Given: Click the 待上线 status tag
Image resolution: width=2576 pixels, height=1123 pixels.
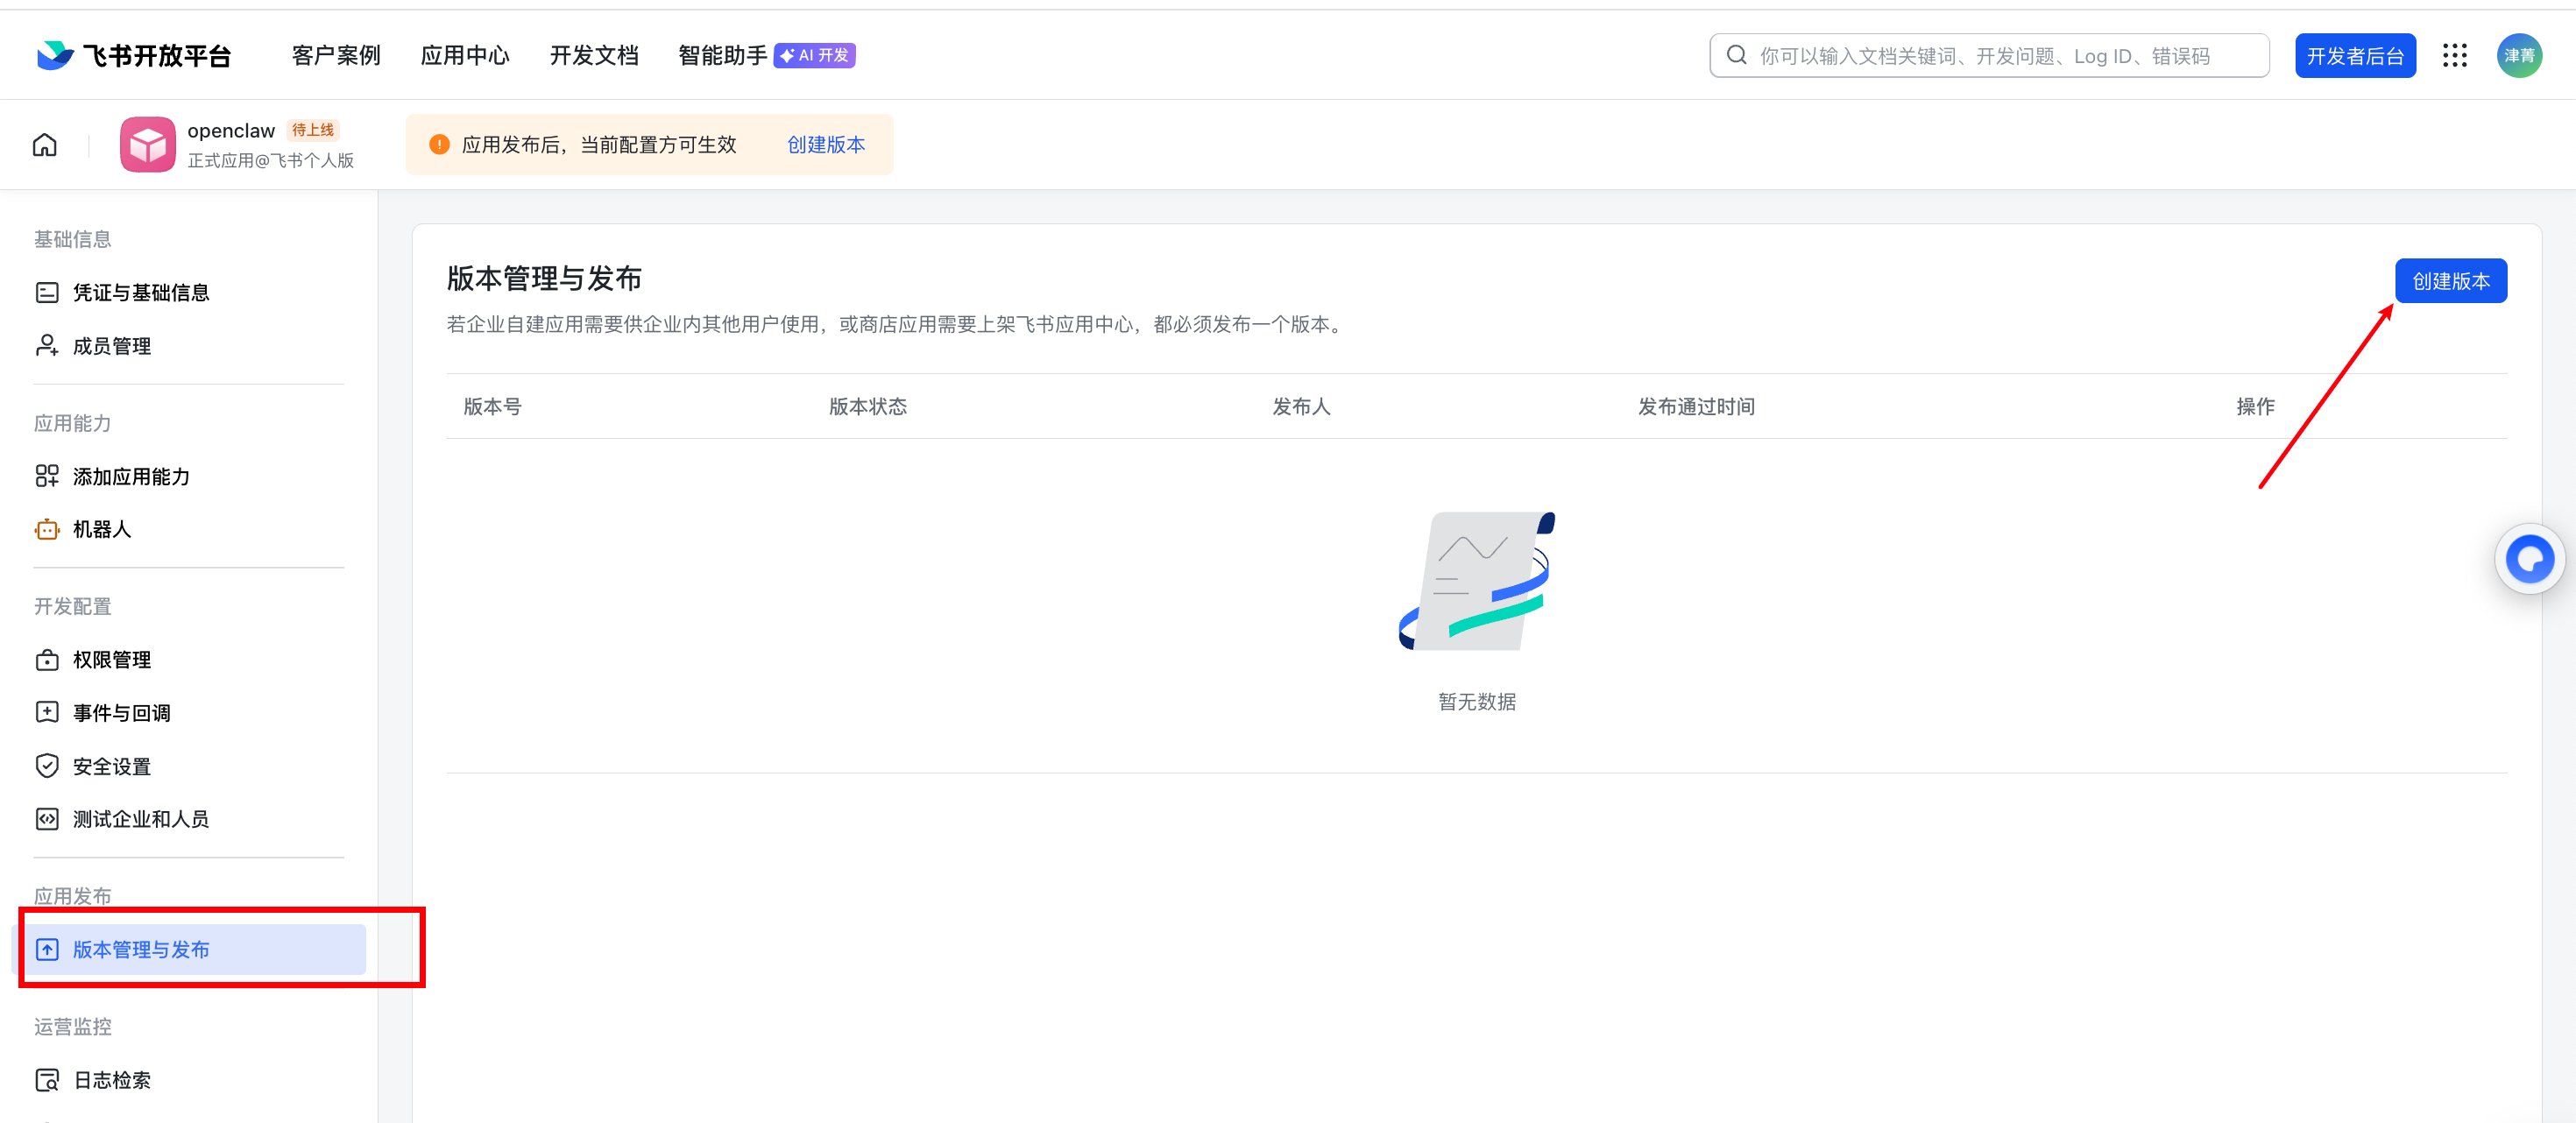Looking at the screenshot, I should 313,130.
